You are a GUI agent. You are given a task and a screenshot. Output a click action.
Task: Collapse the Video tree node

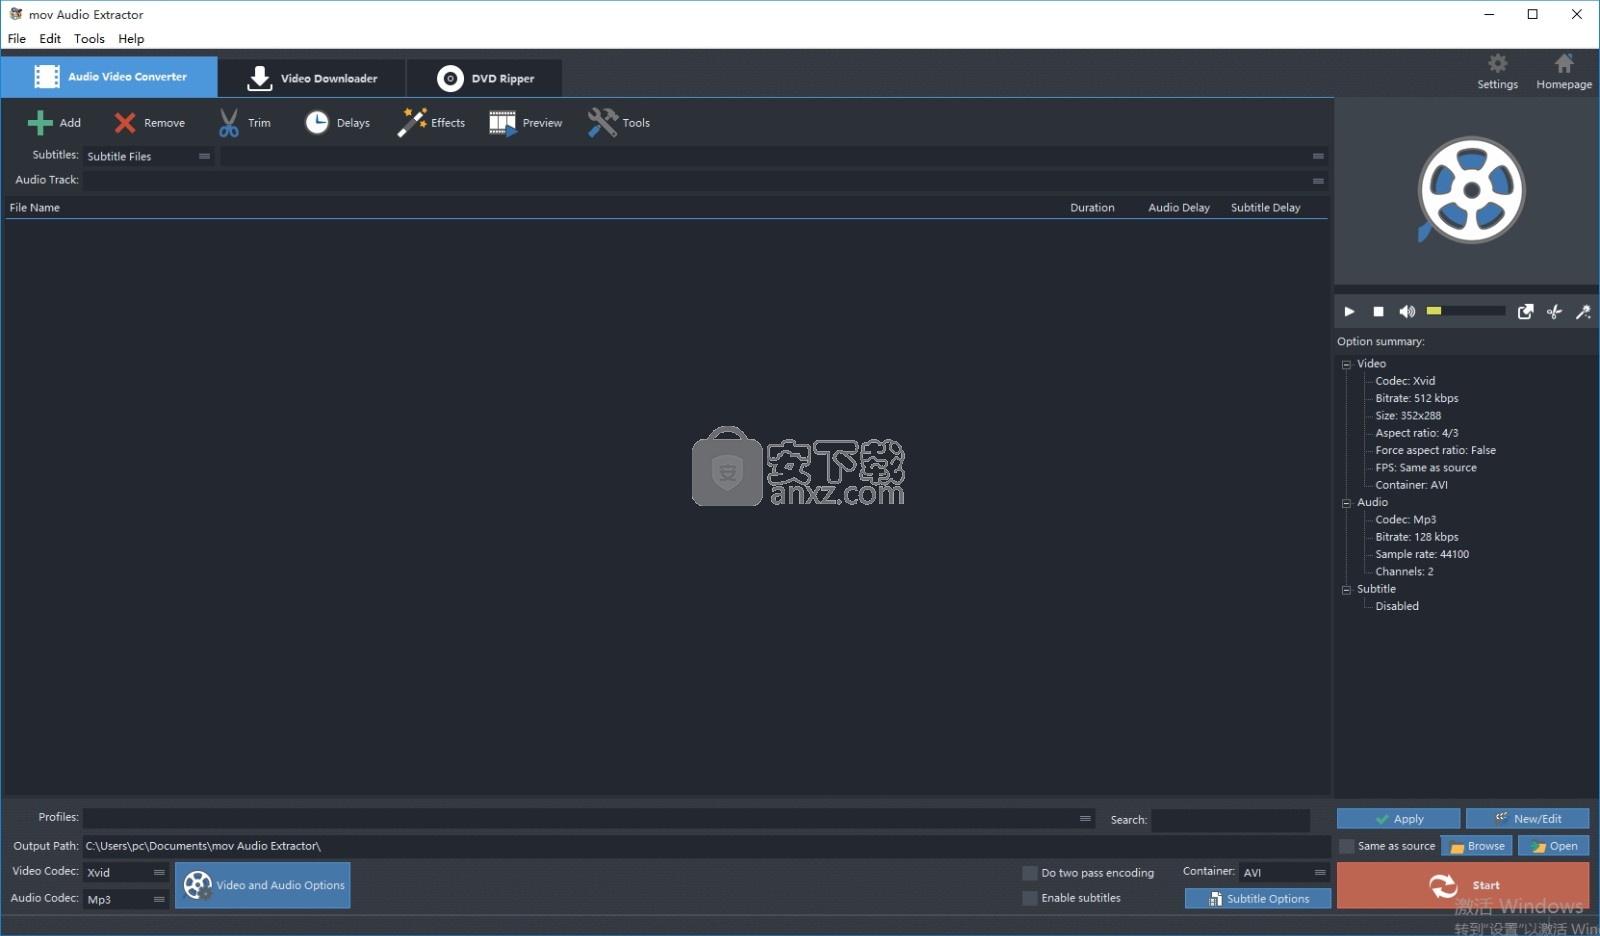(x=1346, y=365)
